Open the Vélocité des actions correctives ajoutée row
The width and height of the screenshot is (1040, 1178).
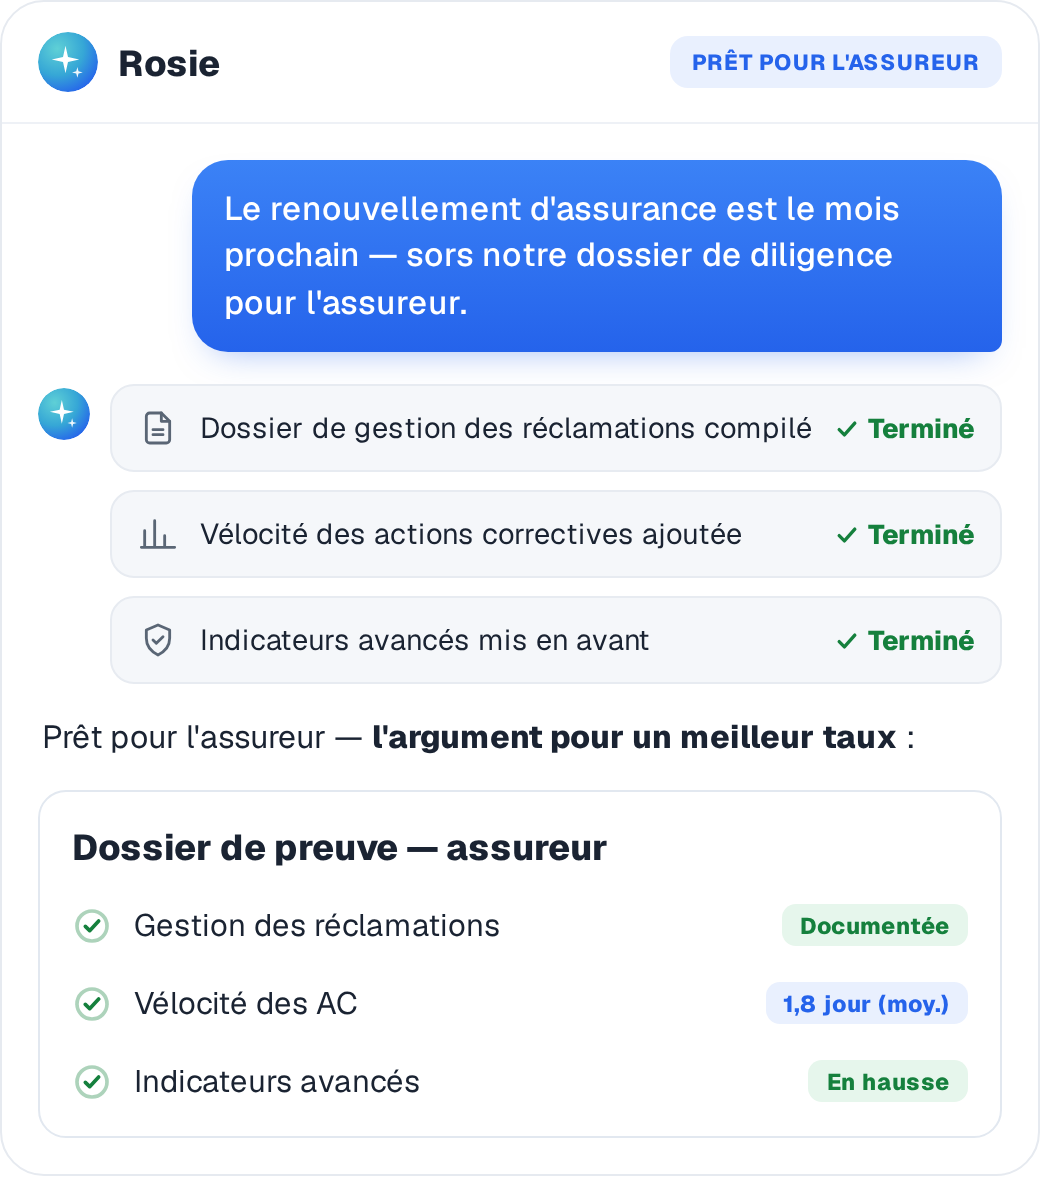point(556,534)
